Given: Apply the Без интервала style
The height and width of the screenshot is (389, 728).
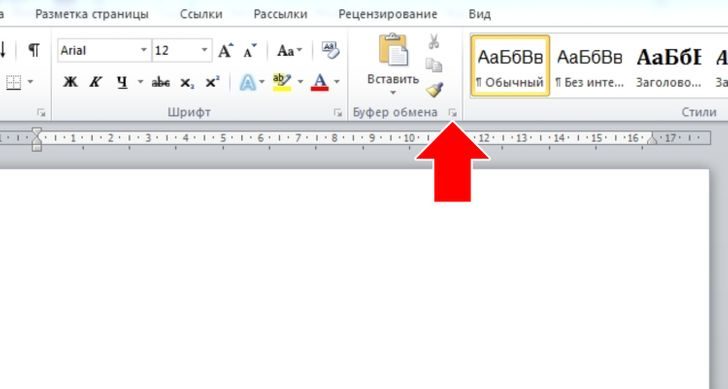Looking at the screenshot, I should pos(590,66).
